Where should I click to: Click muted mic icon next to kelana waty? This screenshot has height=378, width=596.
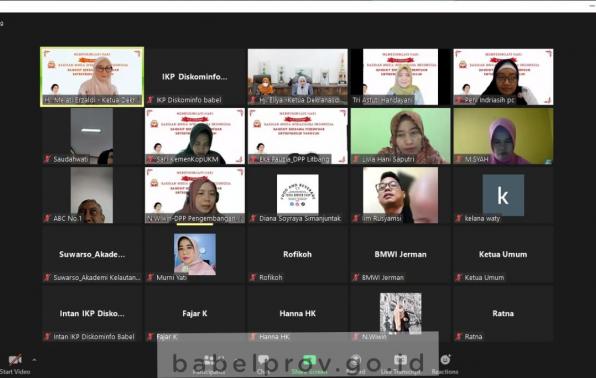point(459,218)
